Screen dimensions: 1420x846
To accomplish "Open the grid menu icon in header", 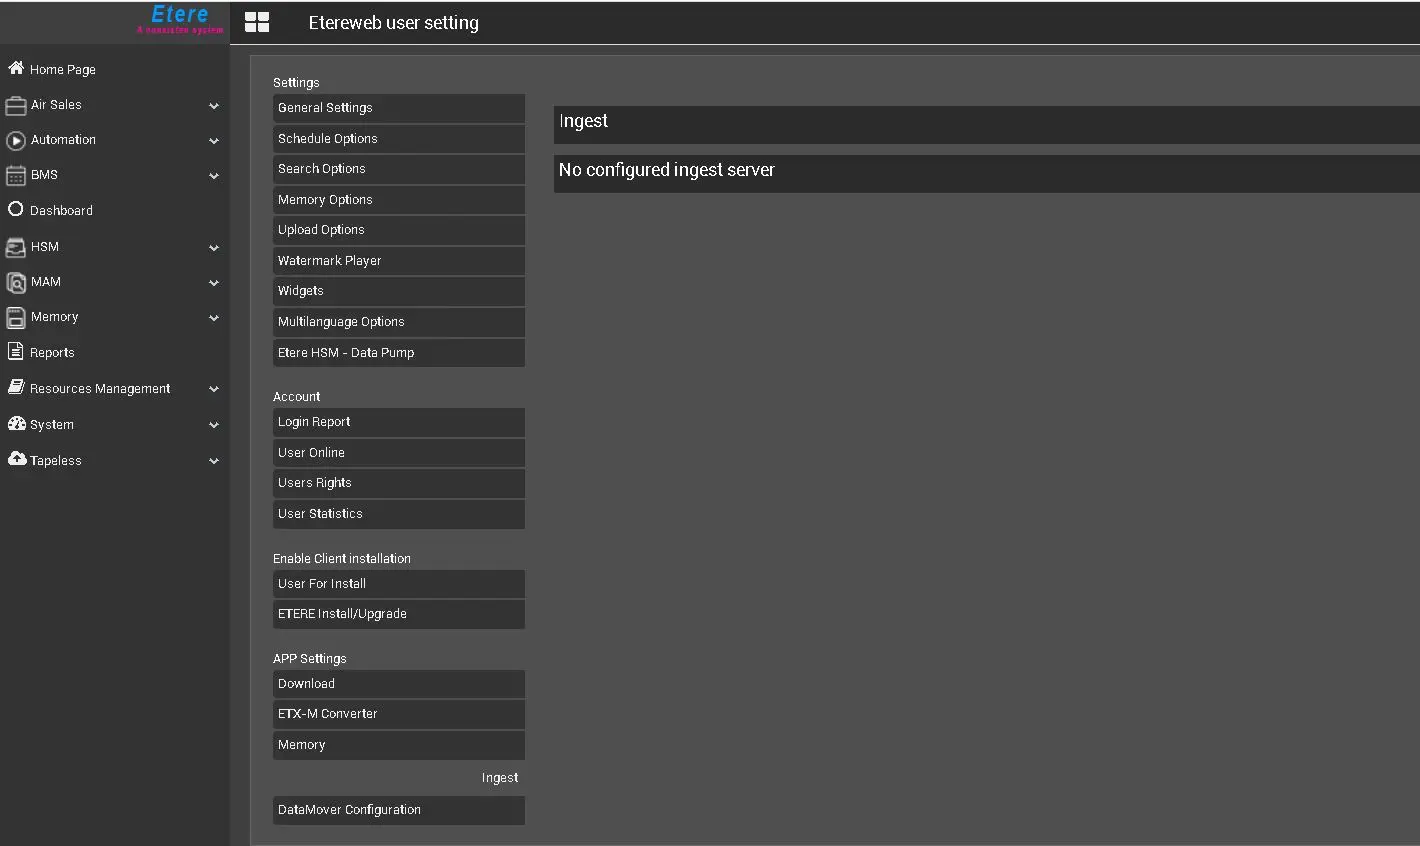I will click(x=257, y=23).
